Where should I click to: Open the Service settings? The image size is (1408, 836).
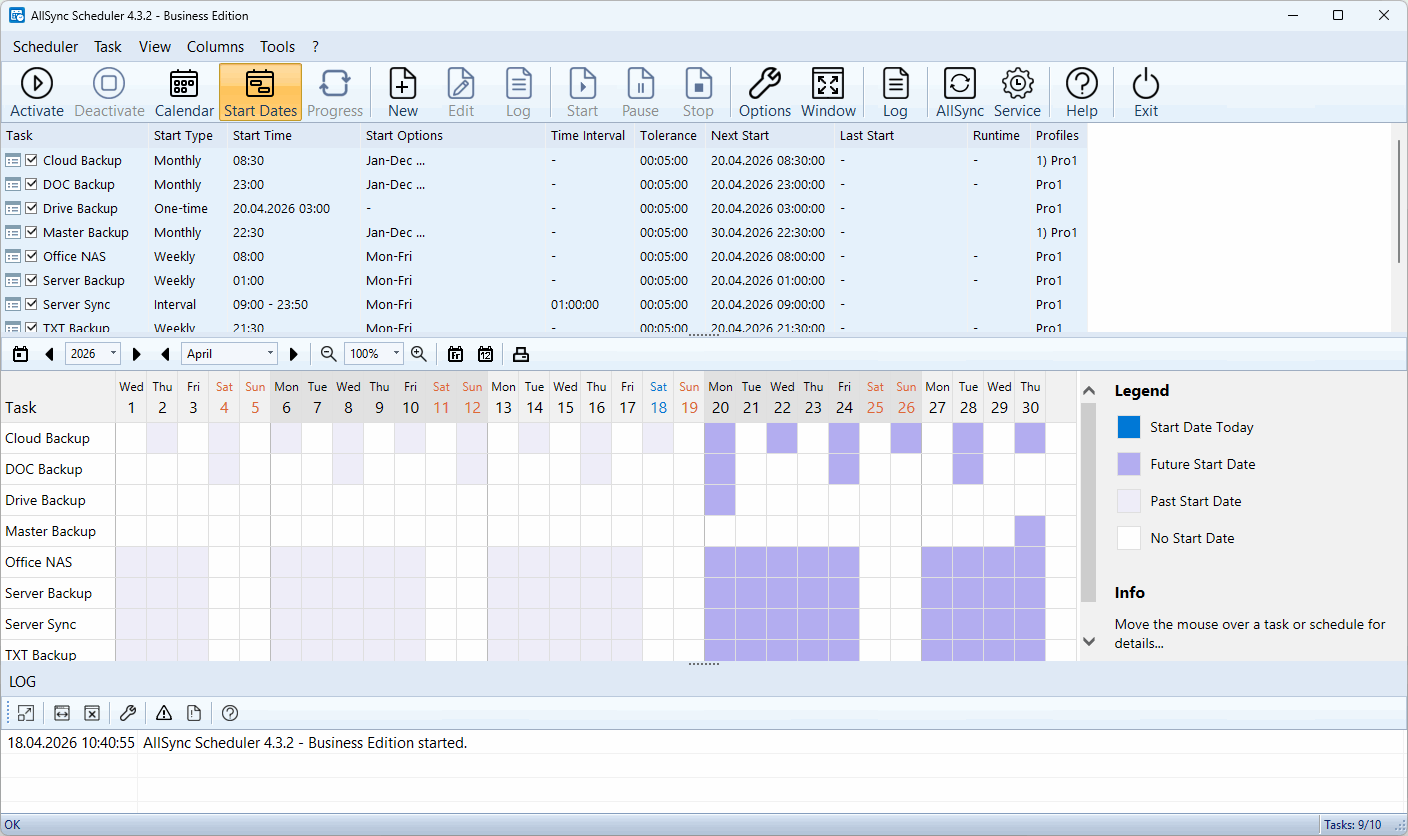(1017, 92)
